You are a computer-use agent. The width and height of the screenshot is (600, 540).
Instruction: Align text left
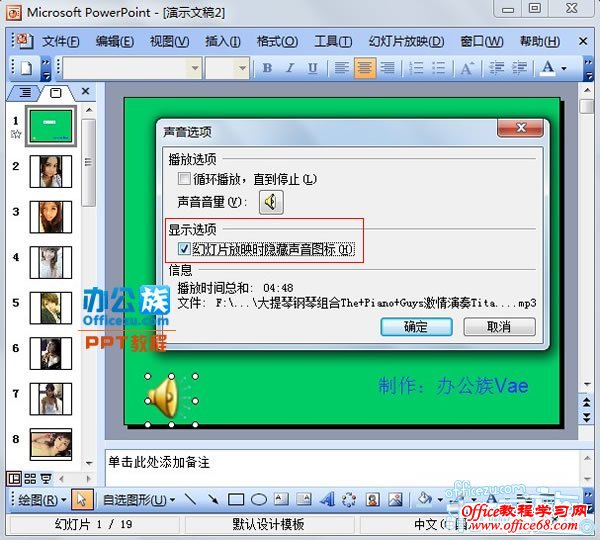[341, 68]
